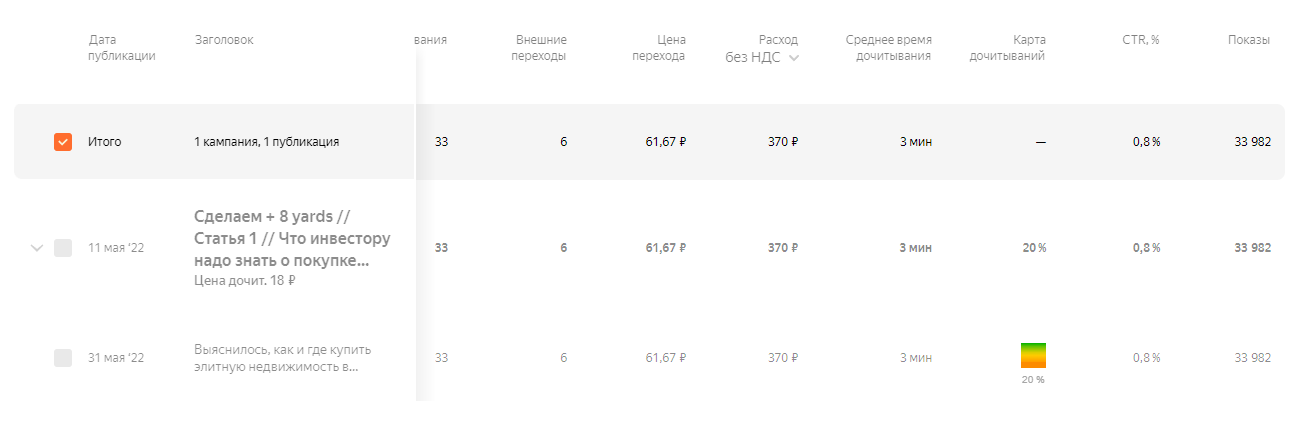
Task: Click Цена дочит. 18 ₽ subtitle text
Action: pyautogui.click(x=244, y=282)
